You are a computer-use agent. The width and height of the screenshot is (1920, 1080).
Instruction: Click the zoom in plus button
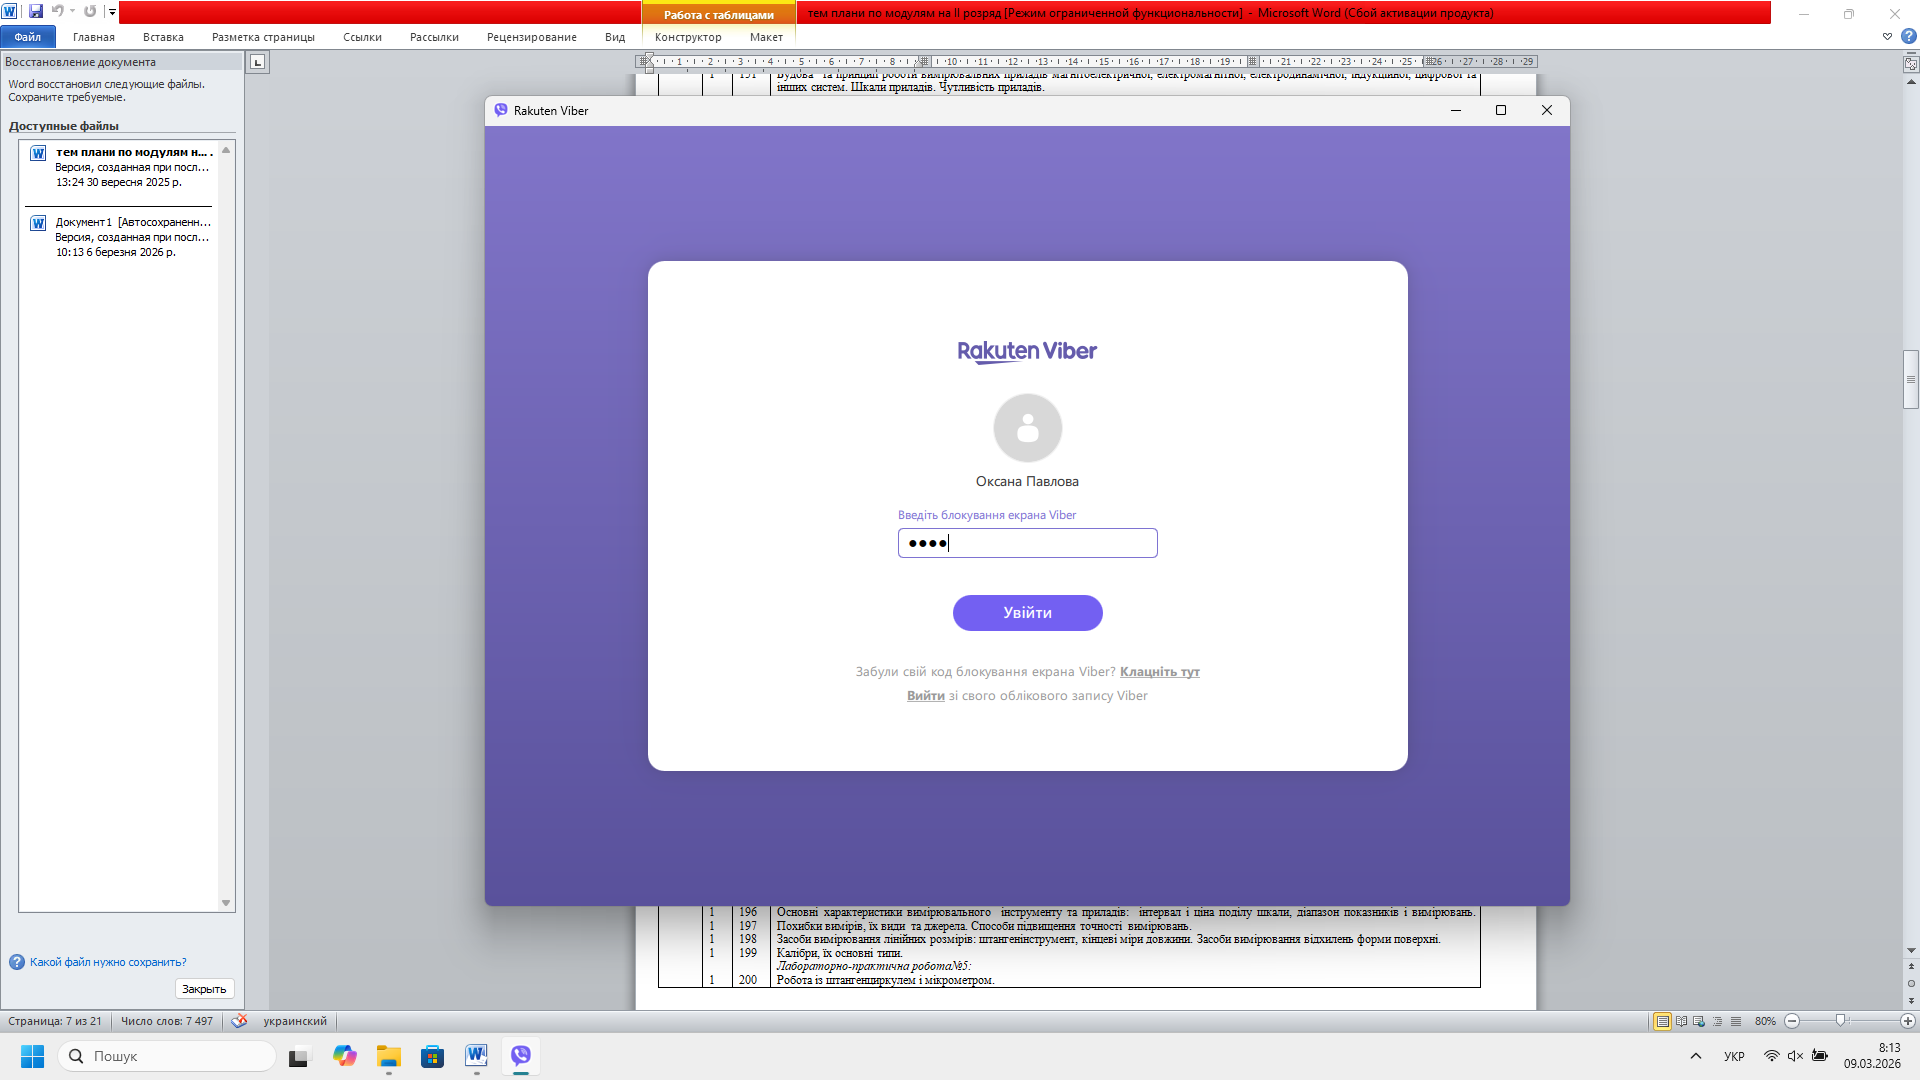point(1908,1021)
